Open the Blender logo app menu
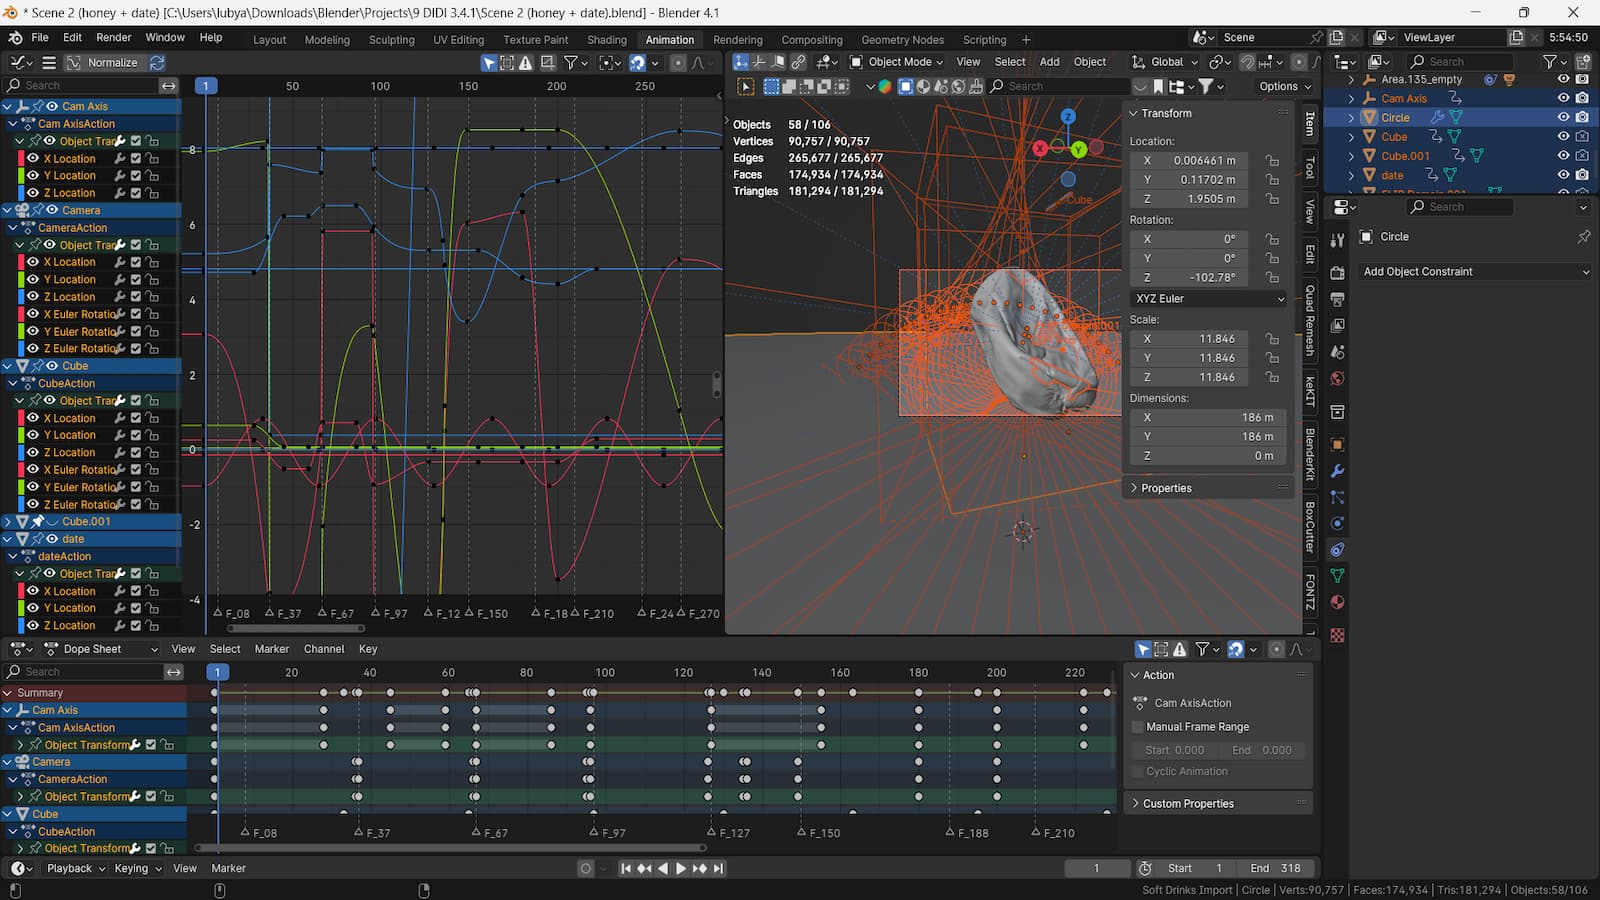Screen dimensions: 1600x900 click(x=15, y=37)
